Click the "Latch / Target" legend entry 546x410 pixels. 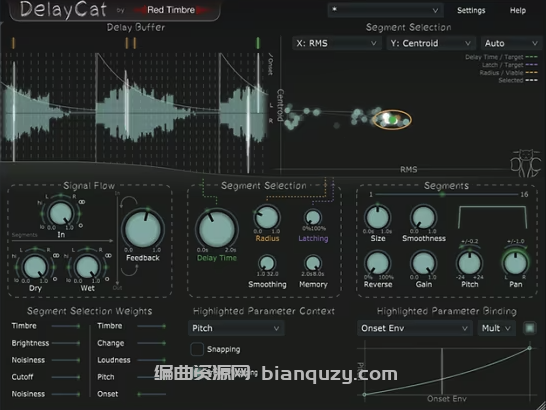pyautogui.click(x=509, y=65)
